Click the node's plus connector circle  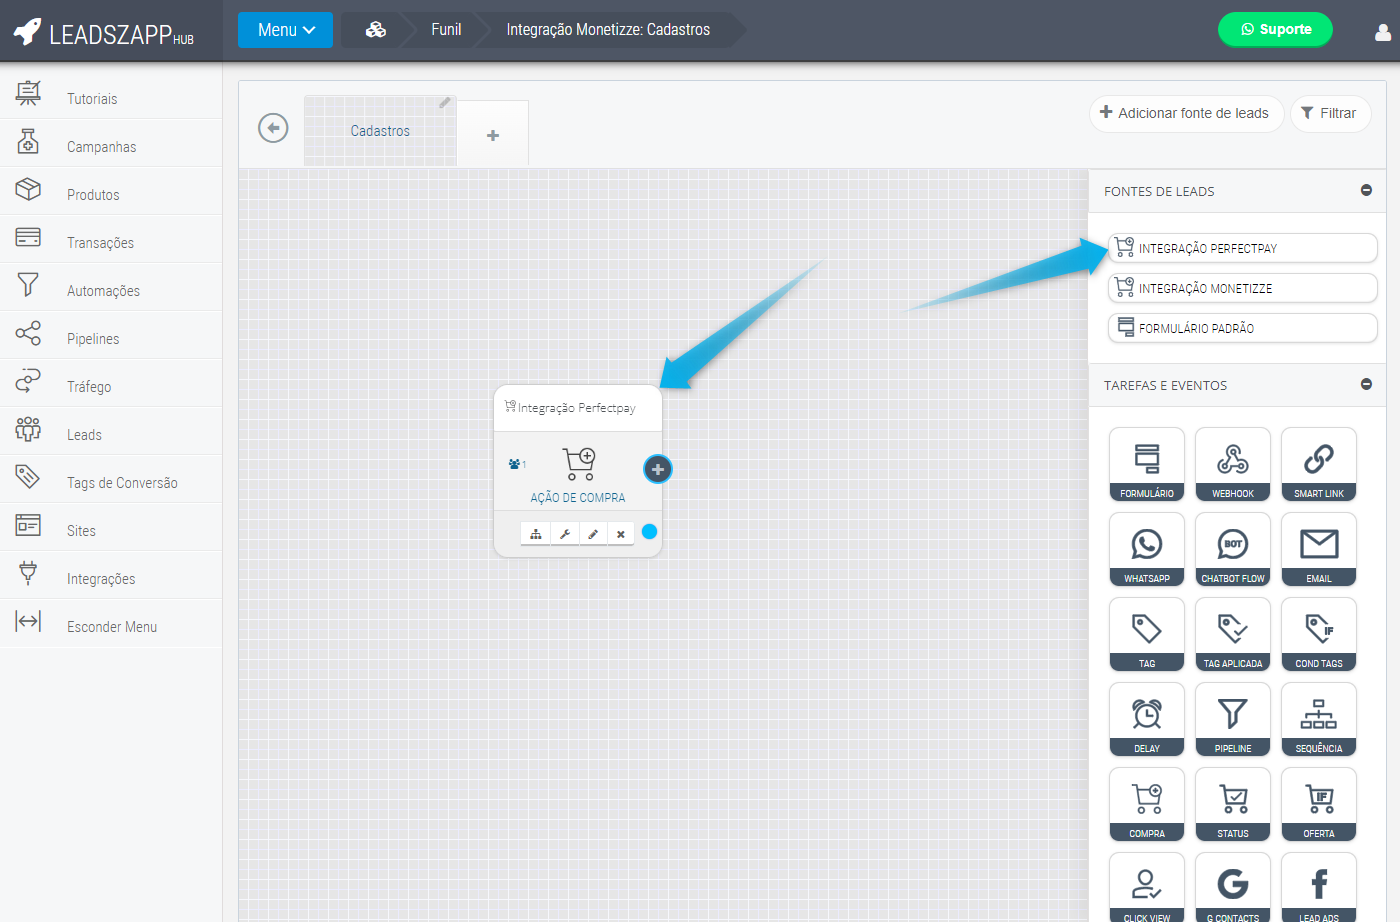point(657,469)
